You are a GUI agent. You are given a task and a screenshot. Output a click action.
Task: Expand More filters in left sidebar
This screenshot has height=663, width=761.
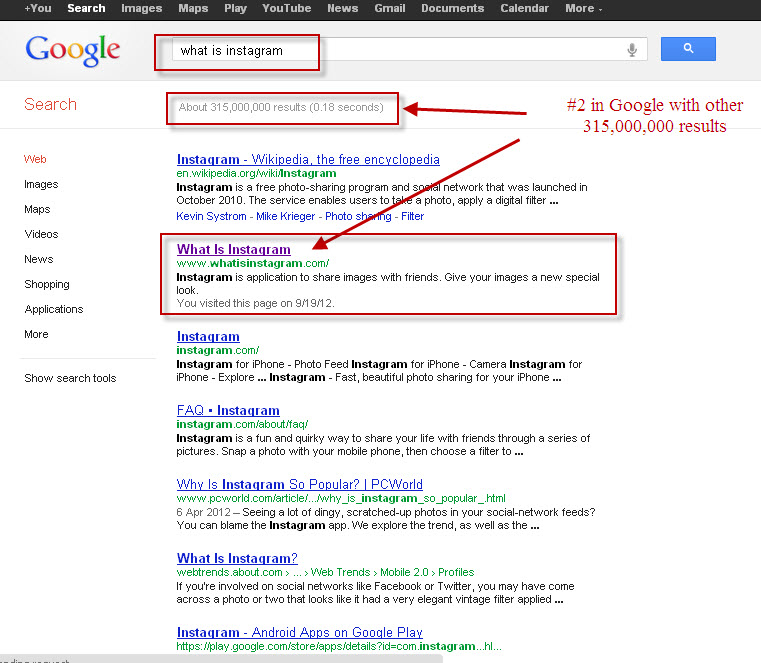click(x=36, y=334)
